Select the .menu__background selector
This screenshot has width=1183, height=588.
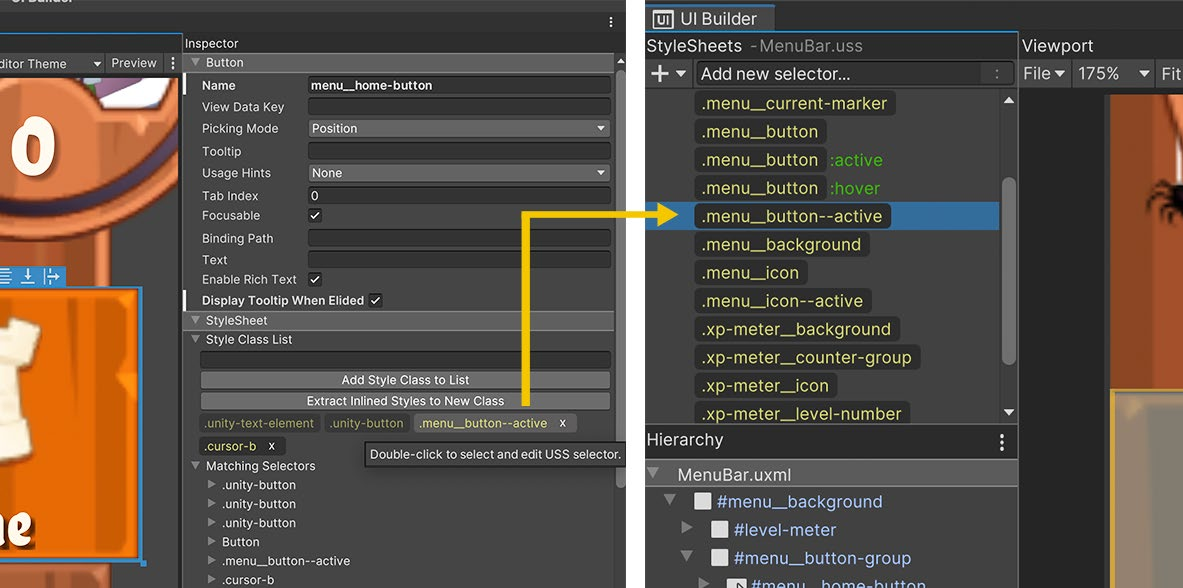[x=781, y=245]
